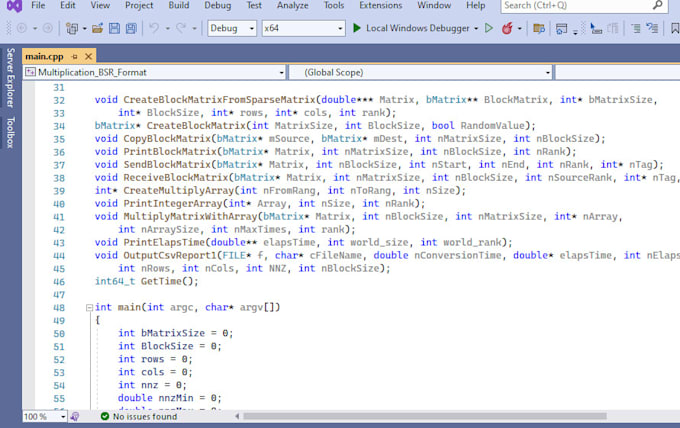Click the Undo arrow icon
This screenshot has width=680, height=428.
154,29
